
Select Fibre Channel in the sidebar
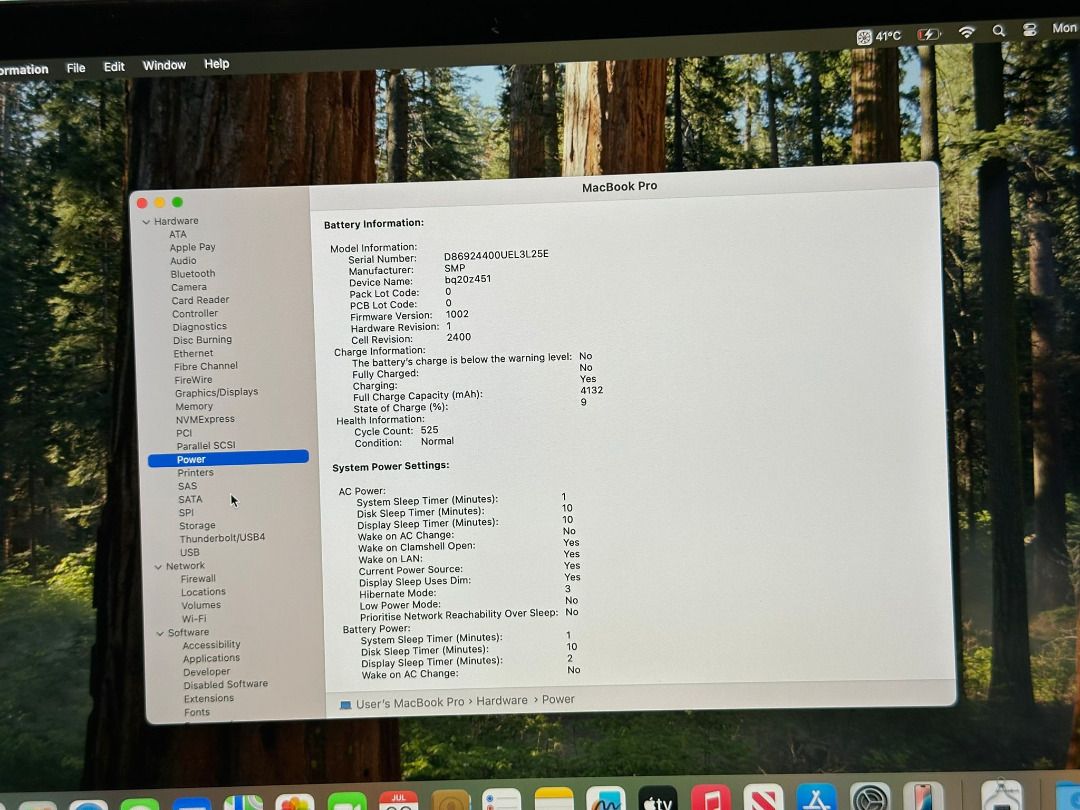(x=206, y=366)
